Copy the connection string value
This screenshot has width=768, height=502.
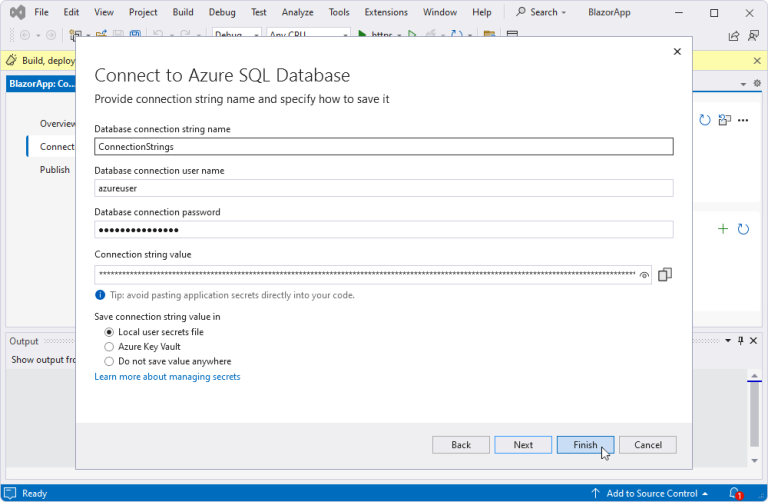point(665,275)
